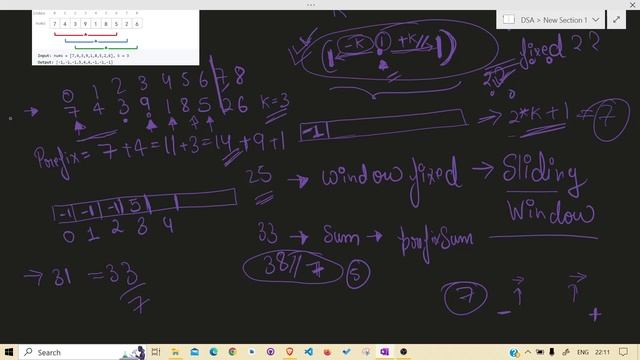Click the embedded array diagram image
Screen dimensions: 640x360
click(116, 38)
